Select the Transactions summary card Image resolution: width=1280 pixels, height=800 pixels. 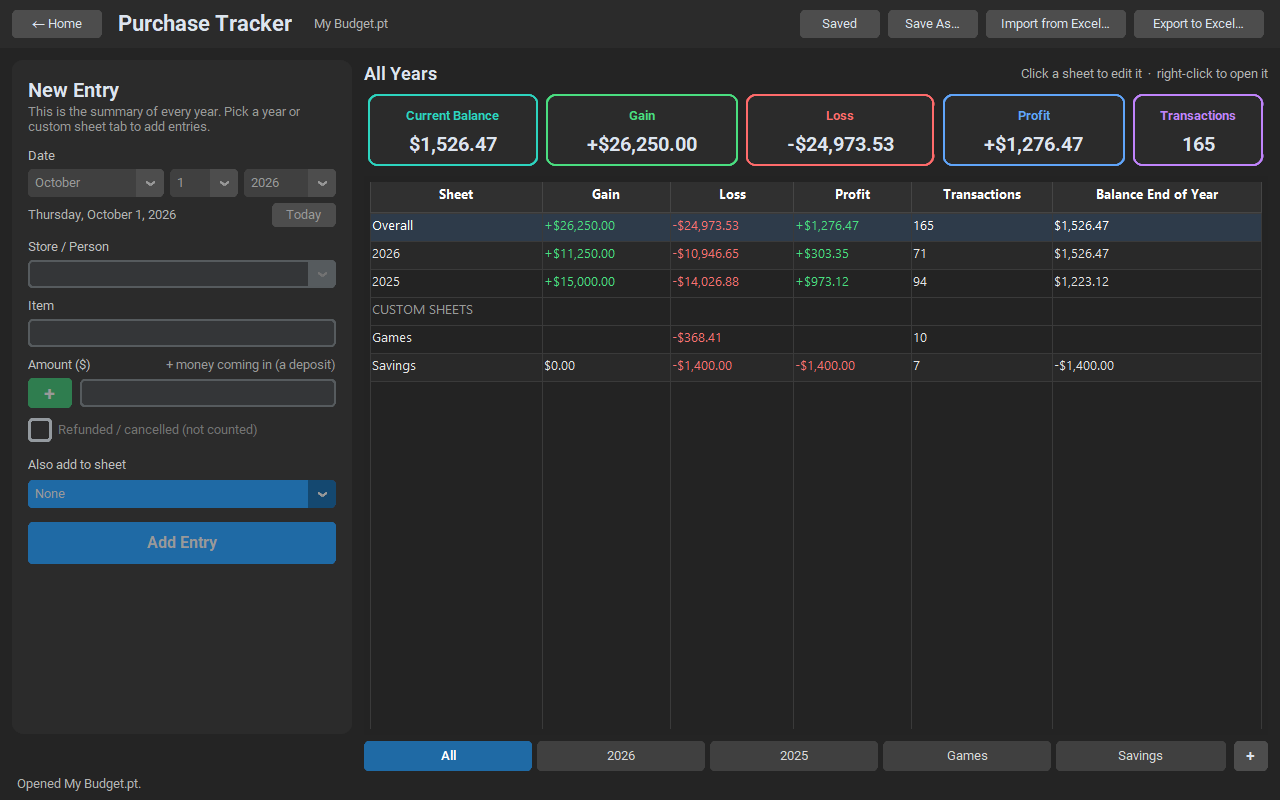(1198, 130)
